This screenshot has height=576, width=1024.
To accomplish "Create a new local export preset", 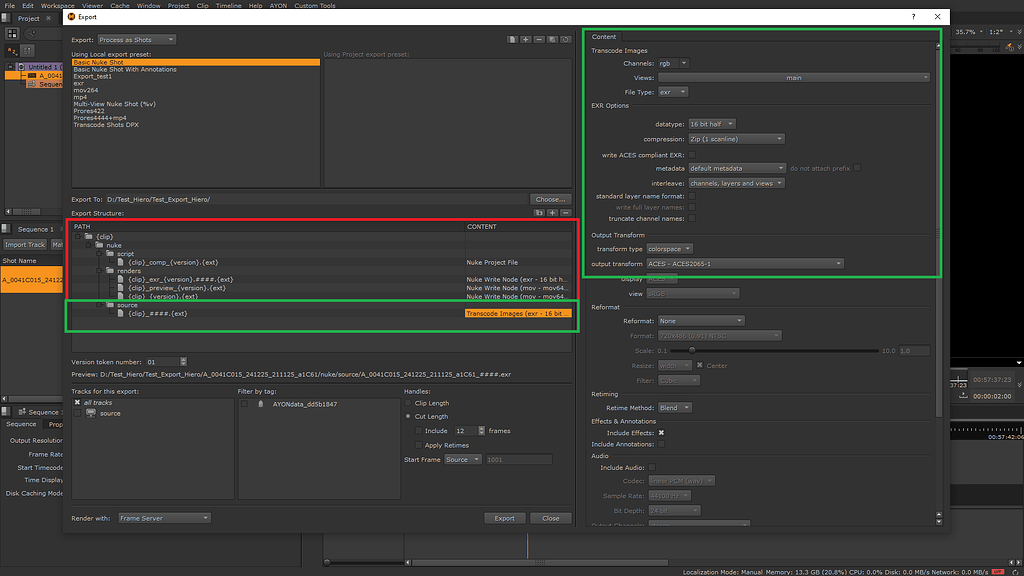I will 512,39.
